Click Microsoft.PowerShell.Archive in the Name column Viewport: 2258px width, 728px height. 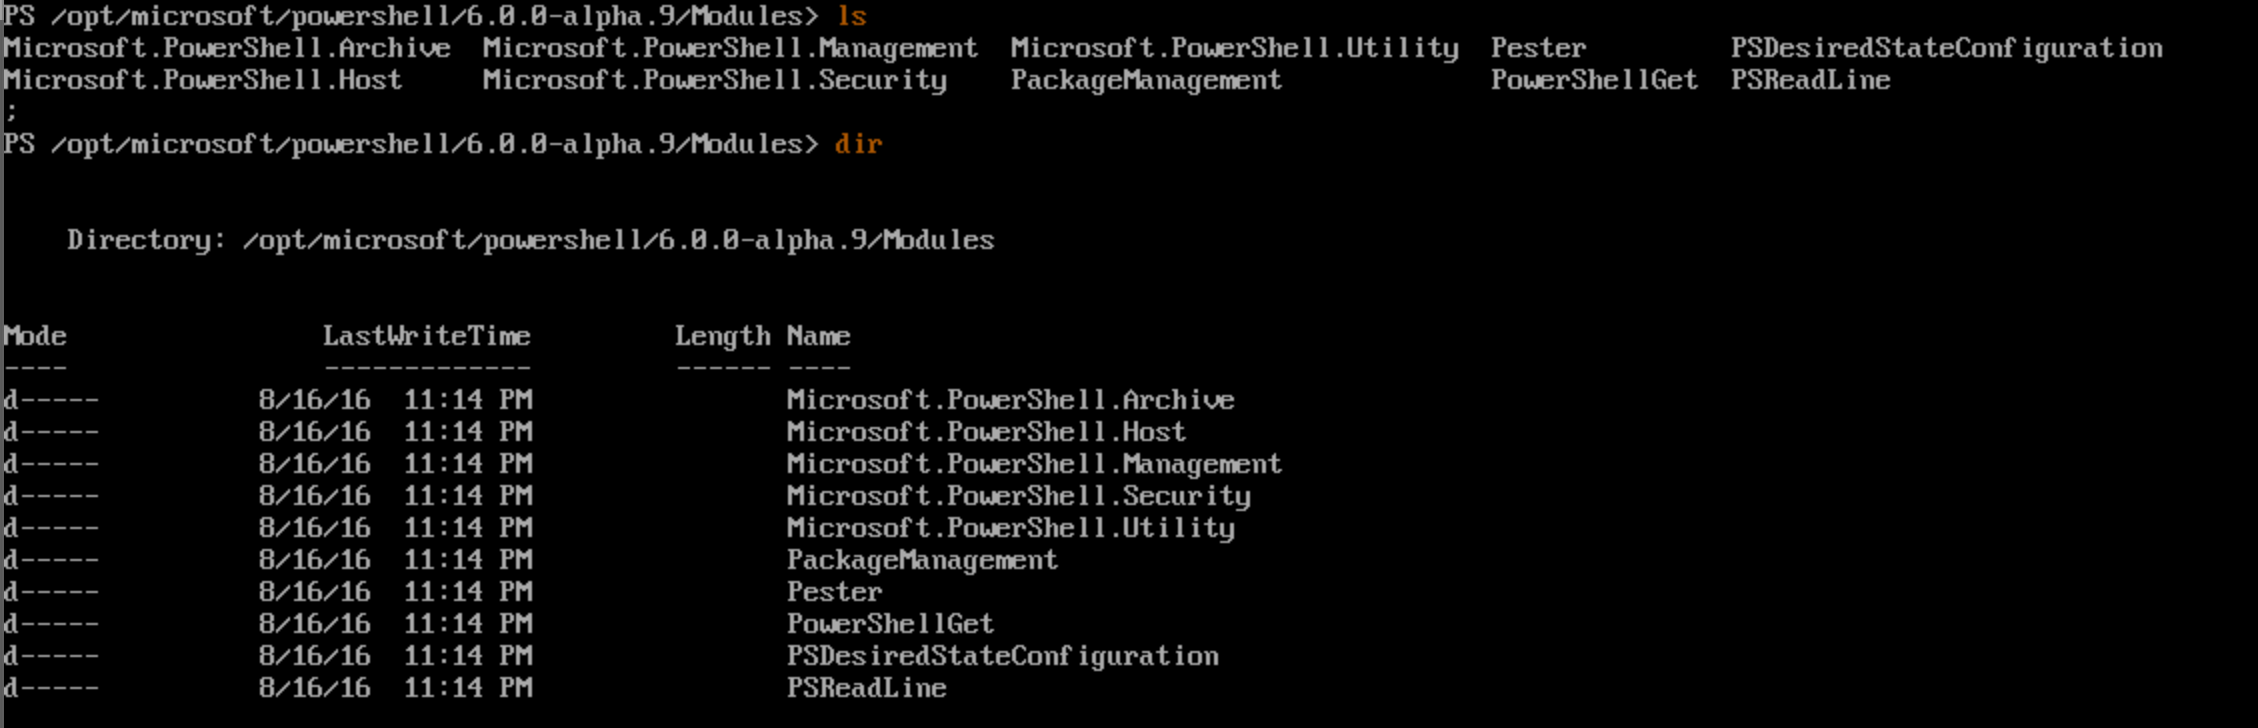coord(1010,400)
